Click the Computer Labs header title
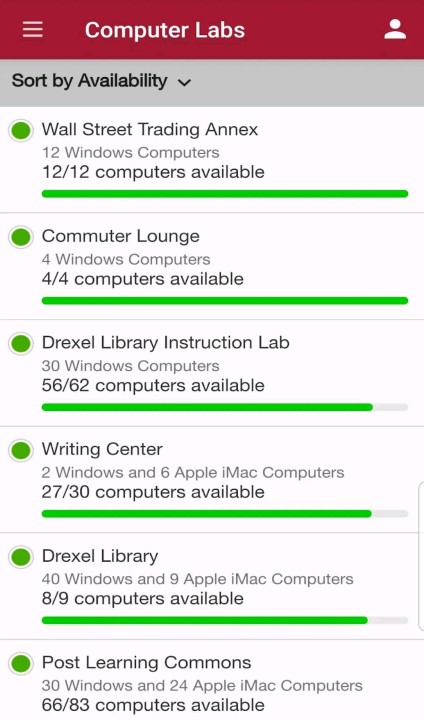424x720 pixels. (x=165, y=30)
